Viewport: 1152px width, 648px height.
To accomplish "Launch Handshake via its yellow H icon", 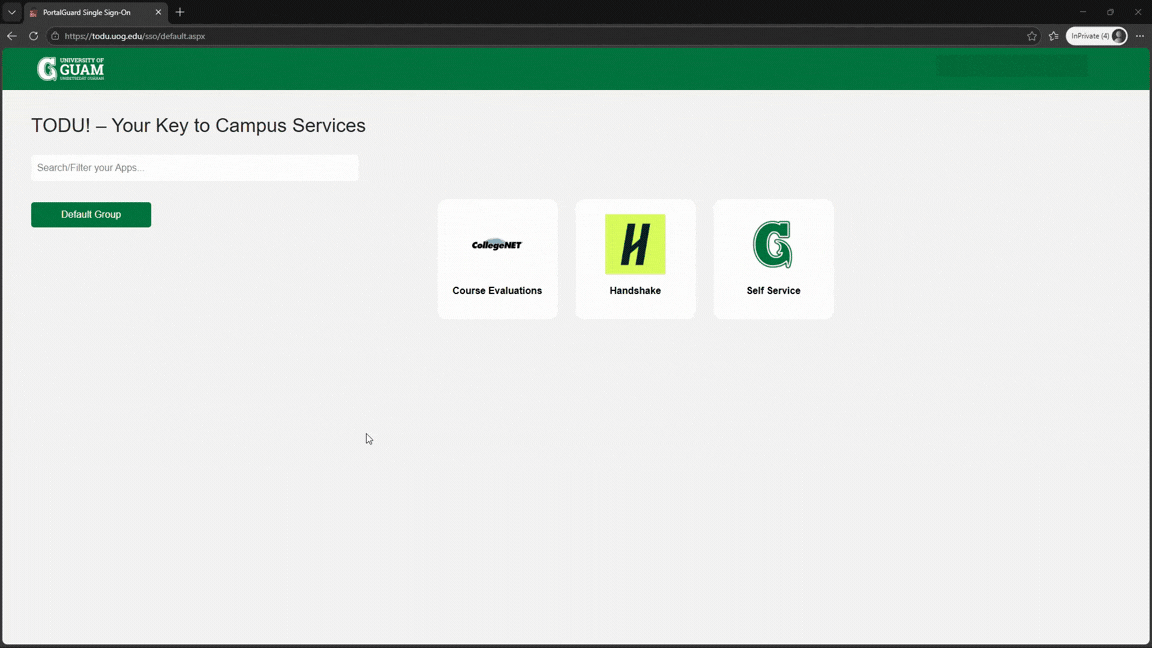I will pyautogui.click(x=635, y=244).
